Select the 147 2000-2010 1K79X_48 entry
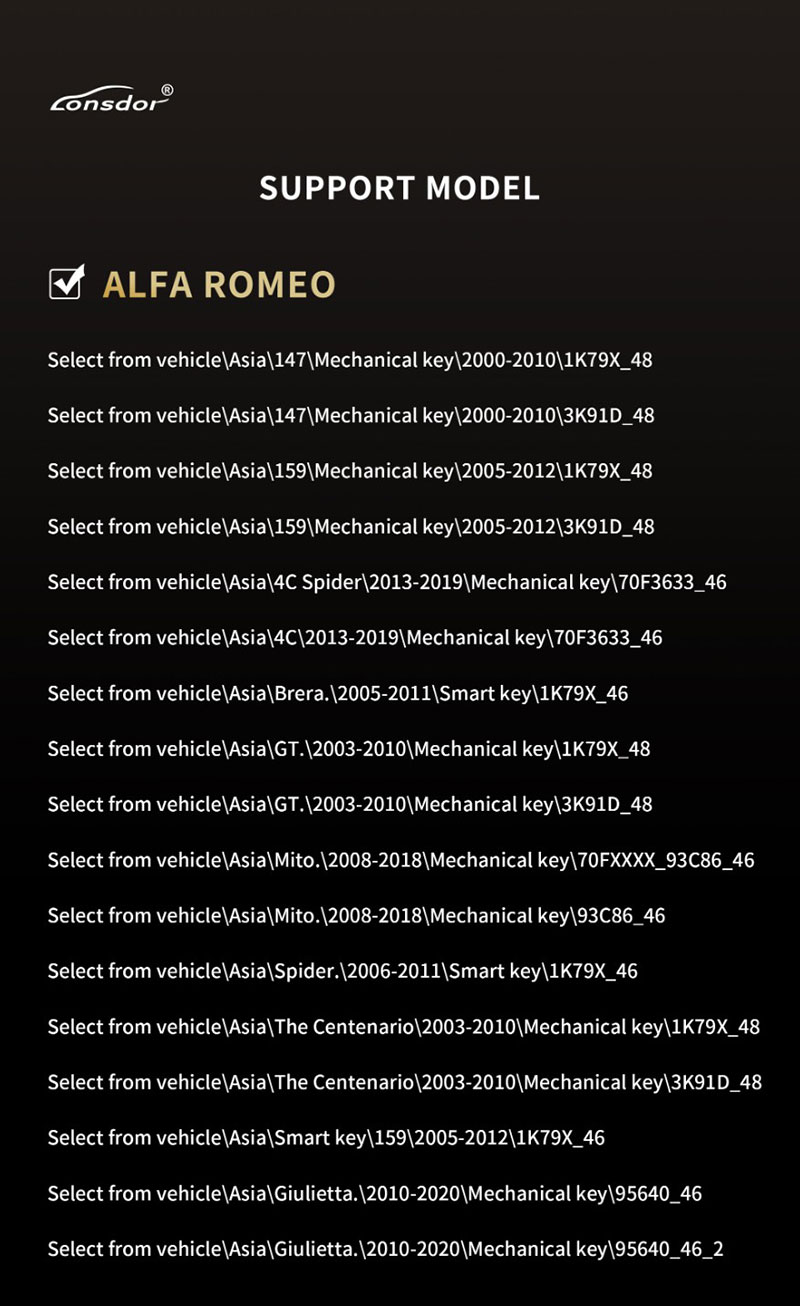The width and height of the screenshot is (800, 1306). 350,360
